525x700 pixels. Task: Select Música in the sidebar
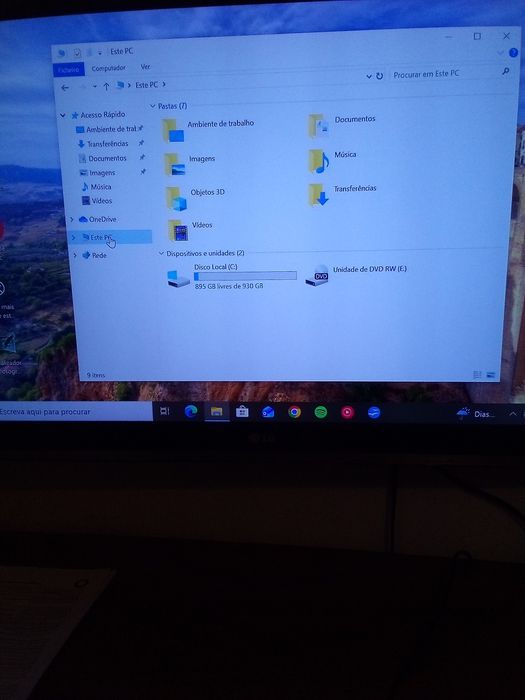point(100,187)
